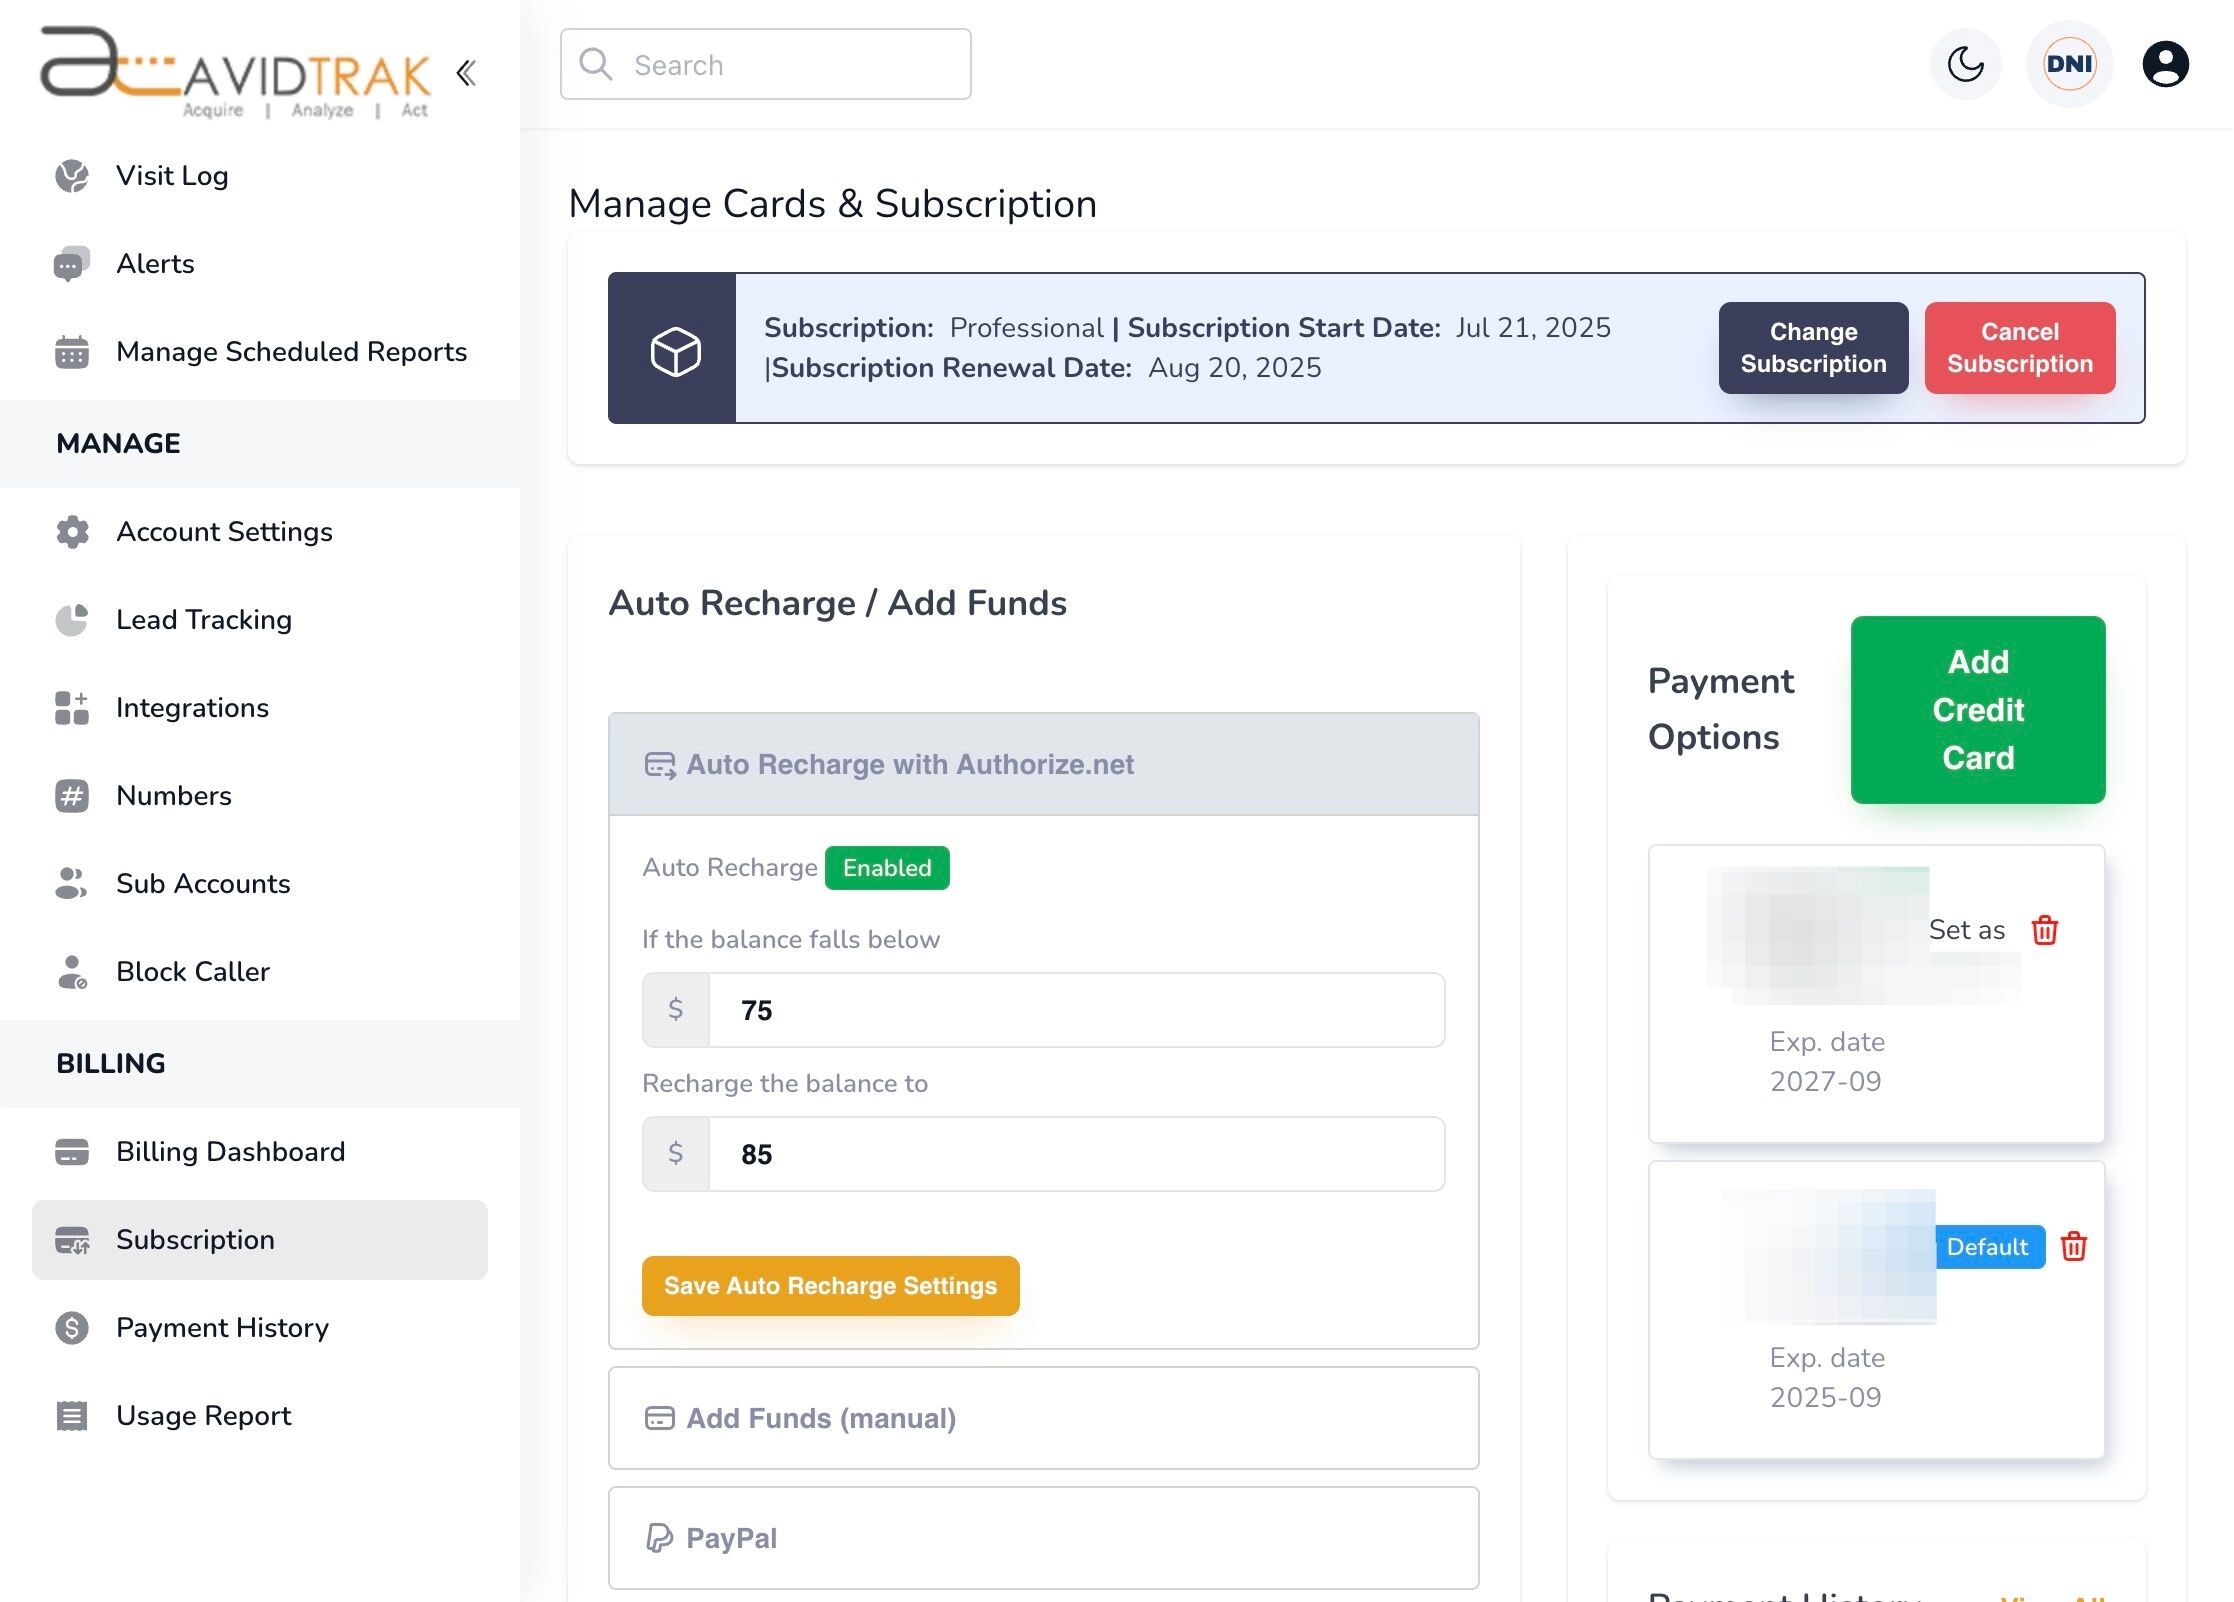Set the top card as default payment
This screenshot has height=1602, width=2234.
tap(1965, 929)
